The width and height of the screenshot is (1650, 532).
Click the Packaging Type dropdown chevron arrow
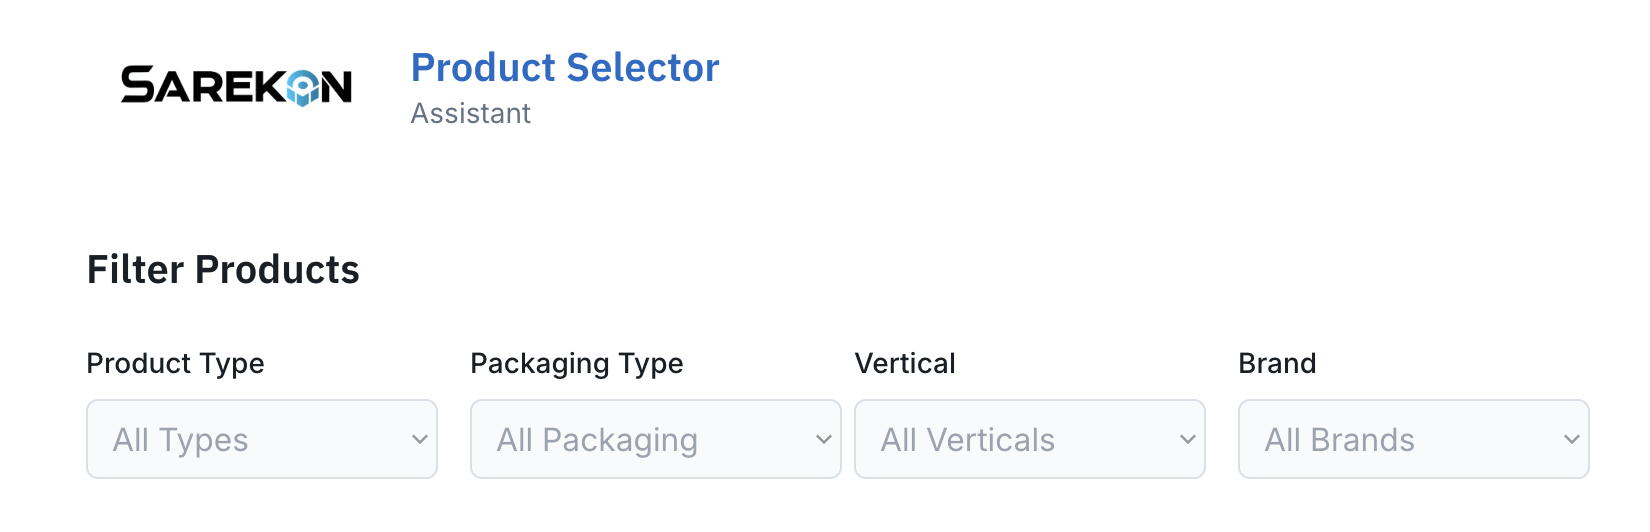coord(824,439)
